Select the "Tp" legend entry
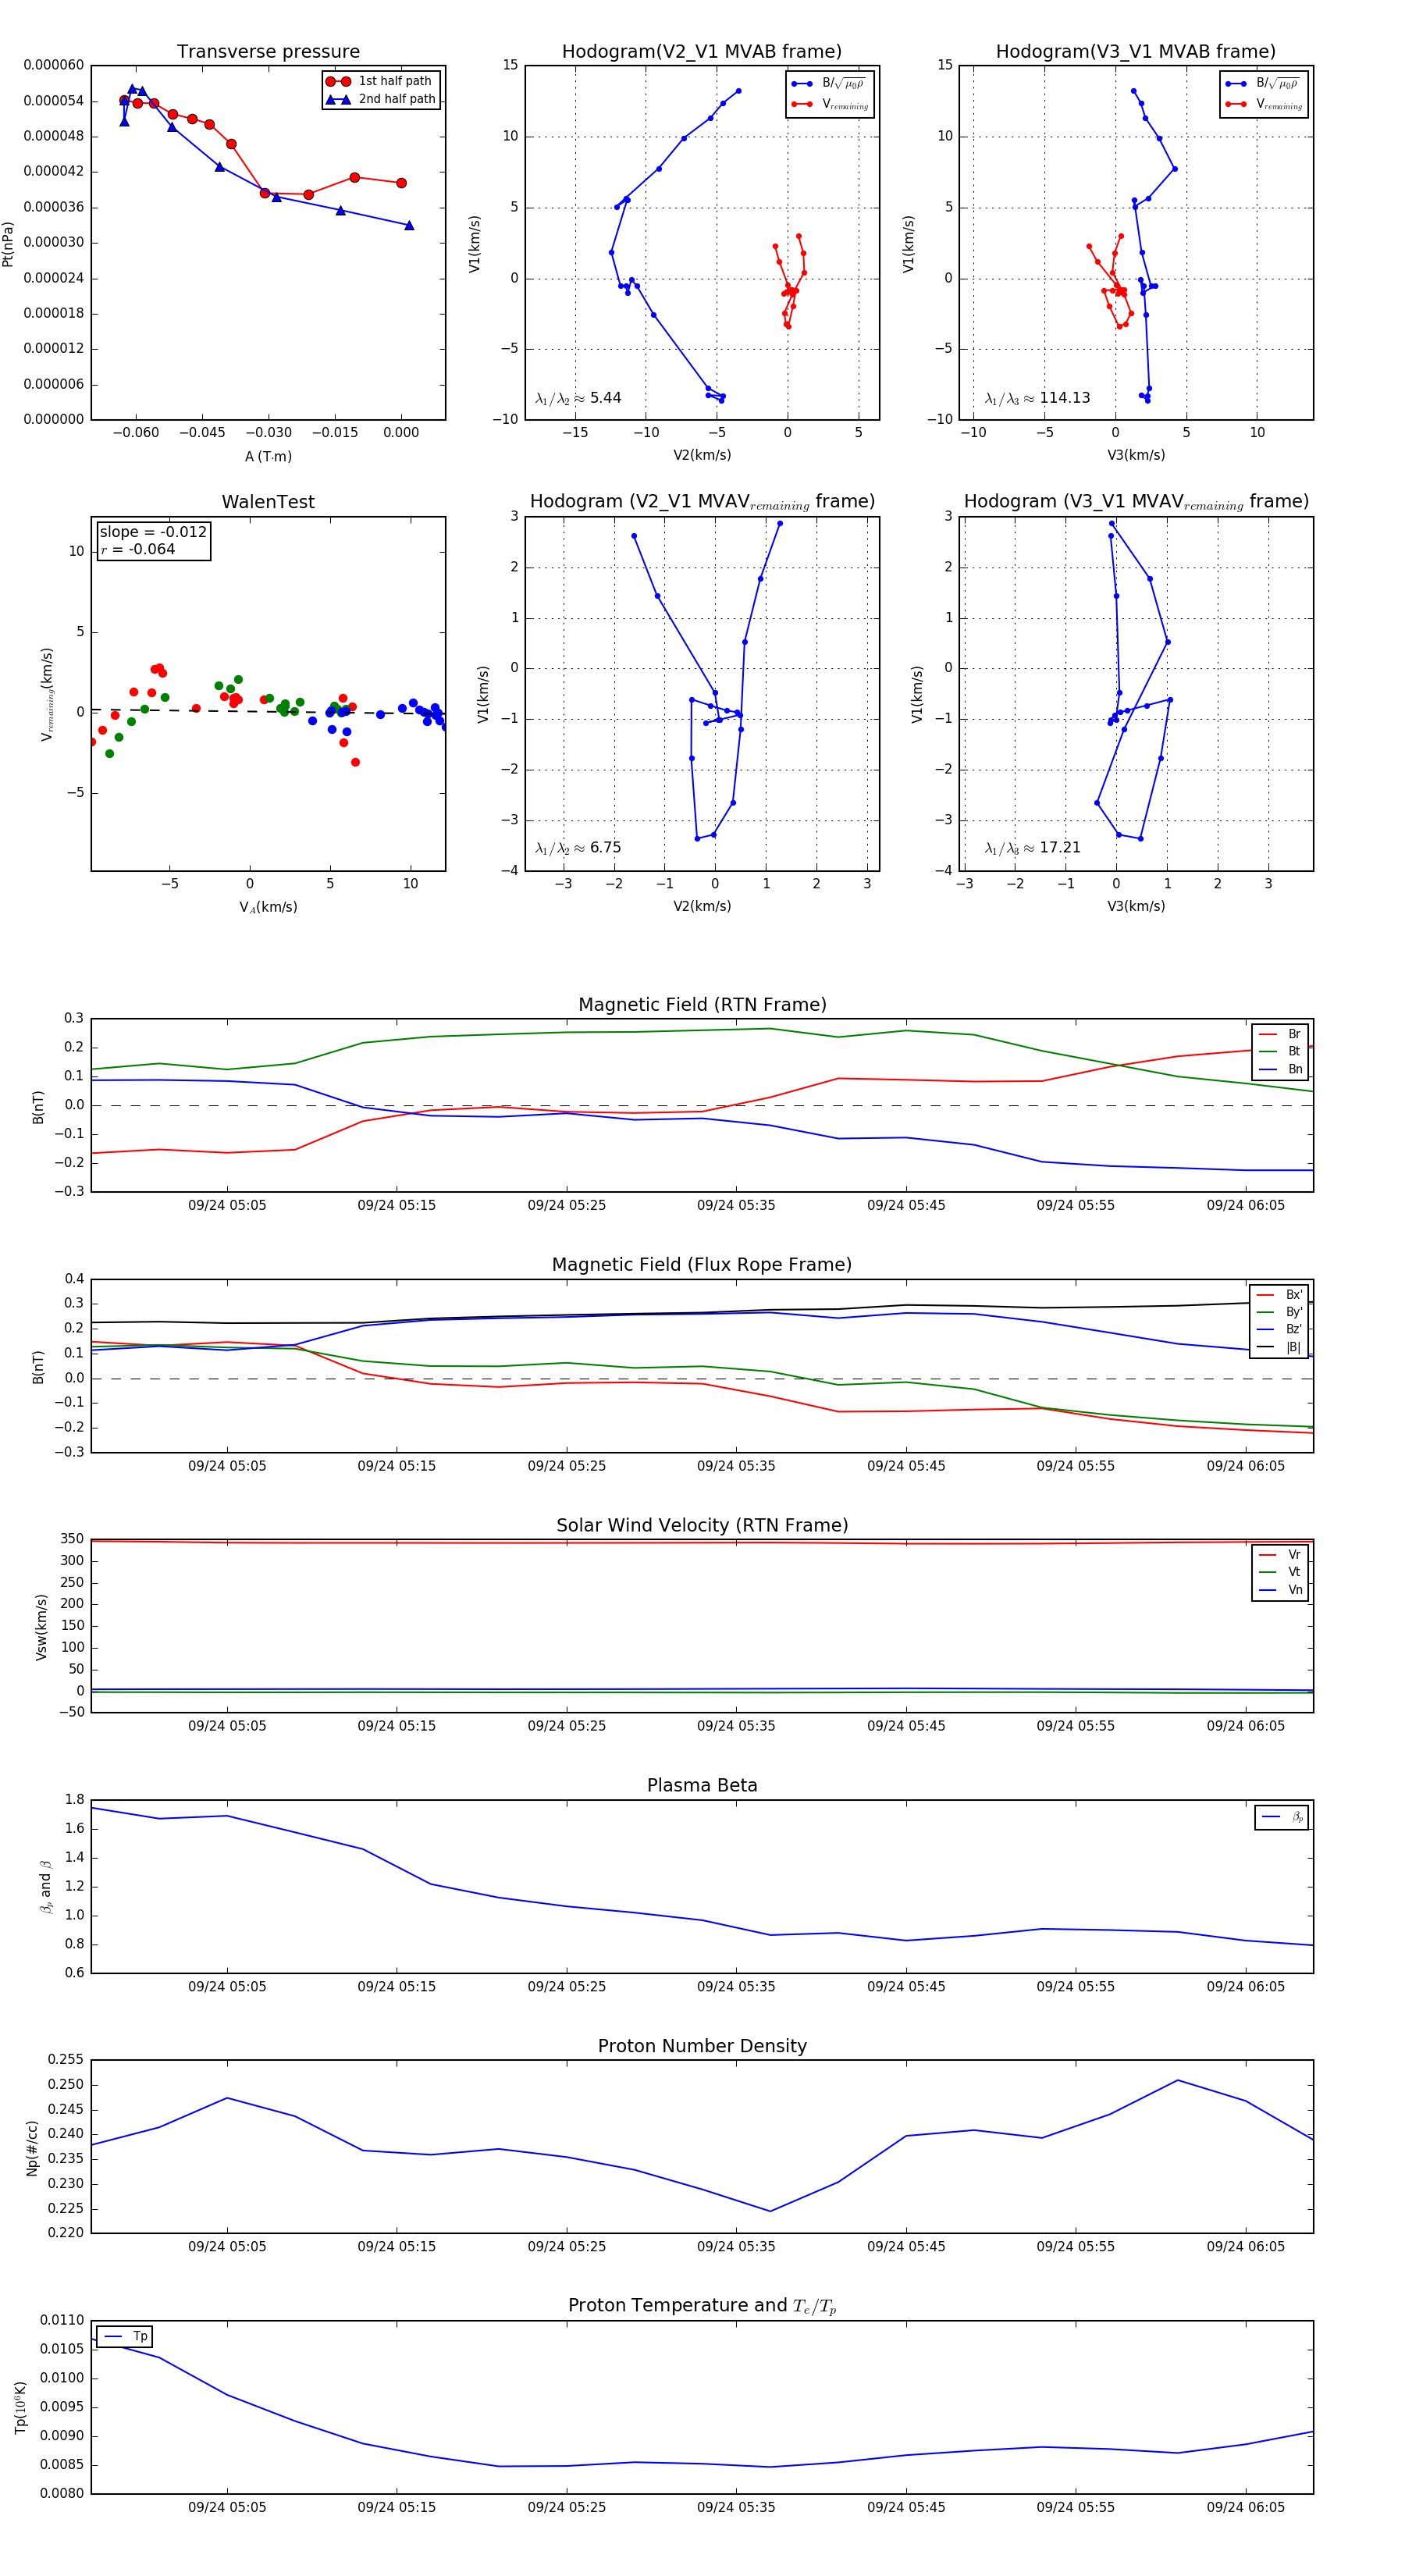 (125, 2337)
